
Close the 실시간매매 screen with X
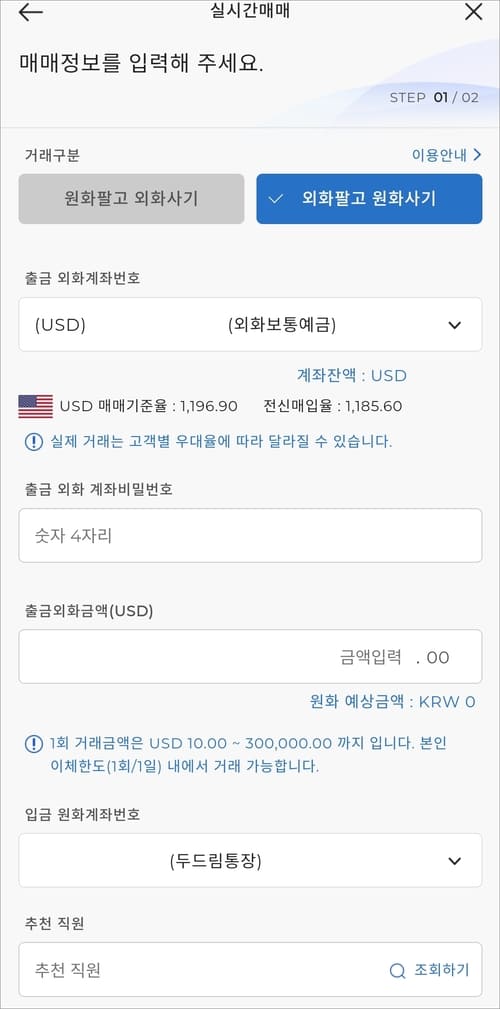click(x=473, y=12)
